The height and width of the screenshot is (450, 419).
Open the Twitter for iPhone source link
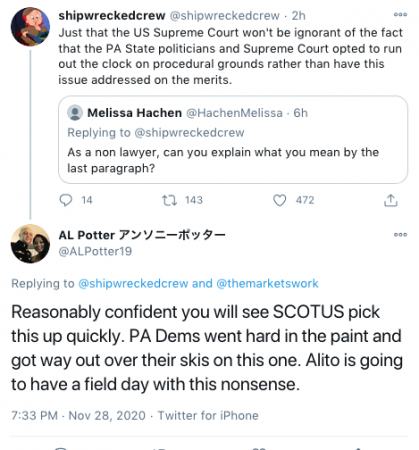[208, 416]
